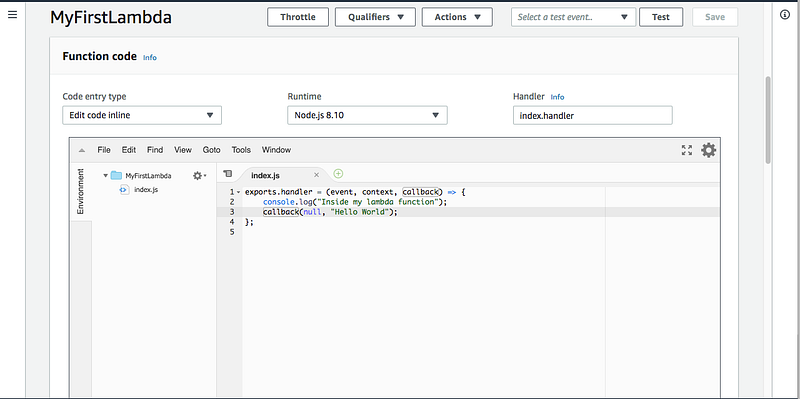The image size is (800, 399).
Task: Open editor preferences gear icon
Action: click(x=708, y=150)
